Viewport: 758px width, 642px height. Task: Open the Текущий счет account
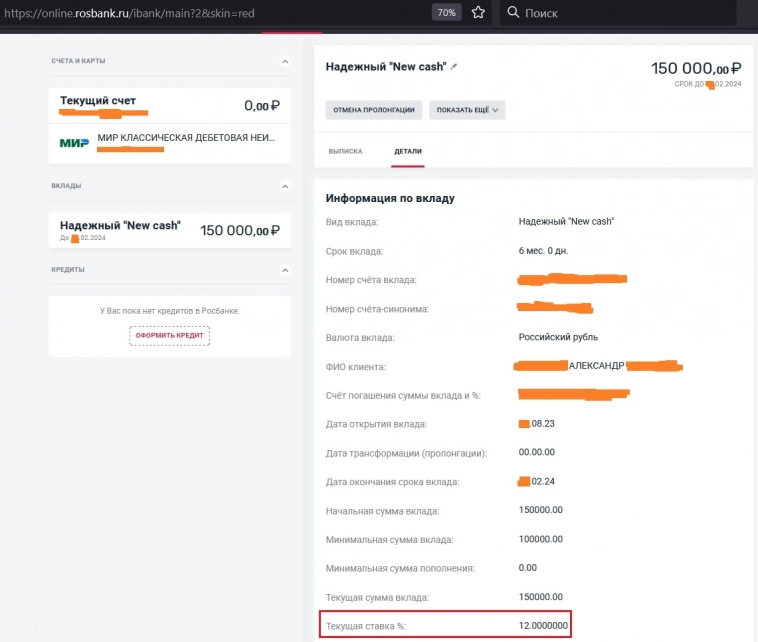tap(169, 105)
